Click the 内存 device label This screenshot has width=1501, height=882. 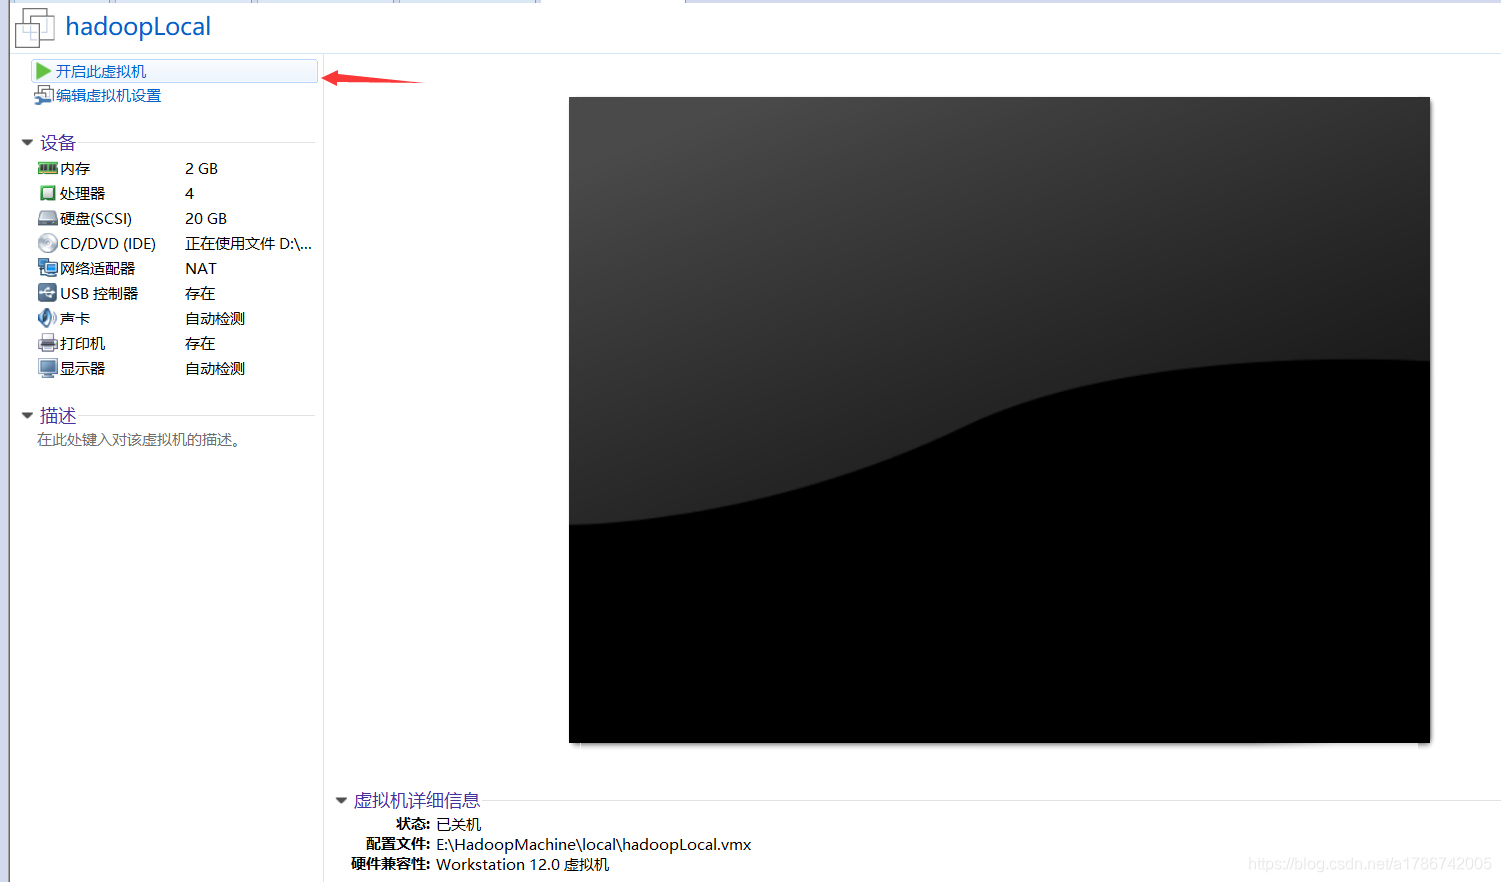coord(75,169)
